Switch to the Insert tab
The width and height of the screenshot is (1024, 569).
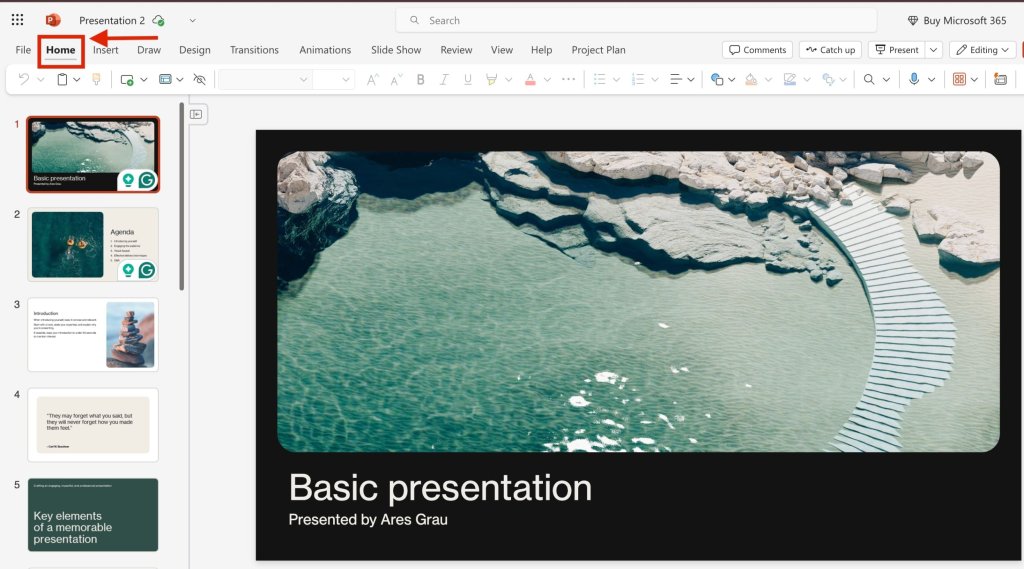tap(106, 50)
